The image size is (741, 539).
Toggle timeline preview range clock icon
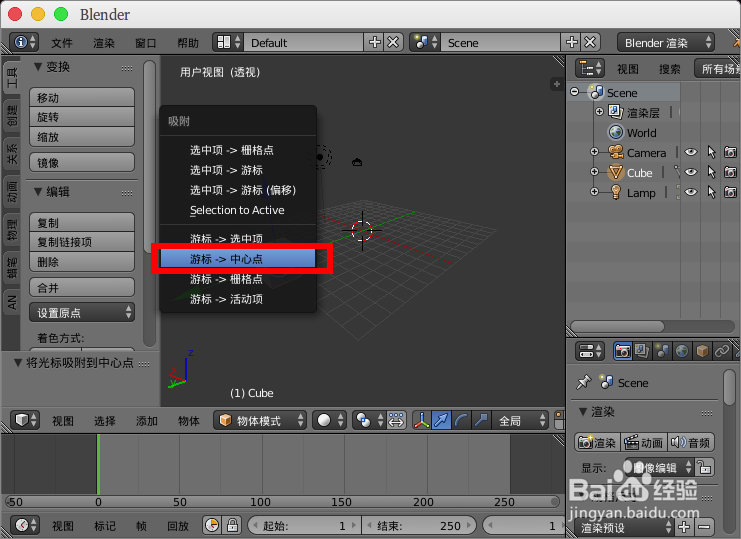tap(212, 525)
